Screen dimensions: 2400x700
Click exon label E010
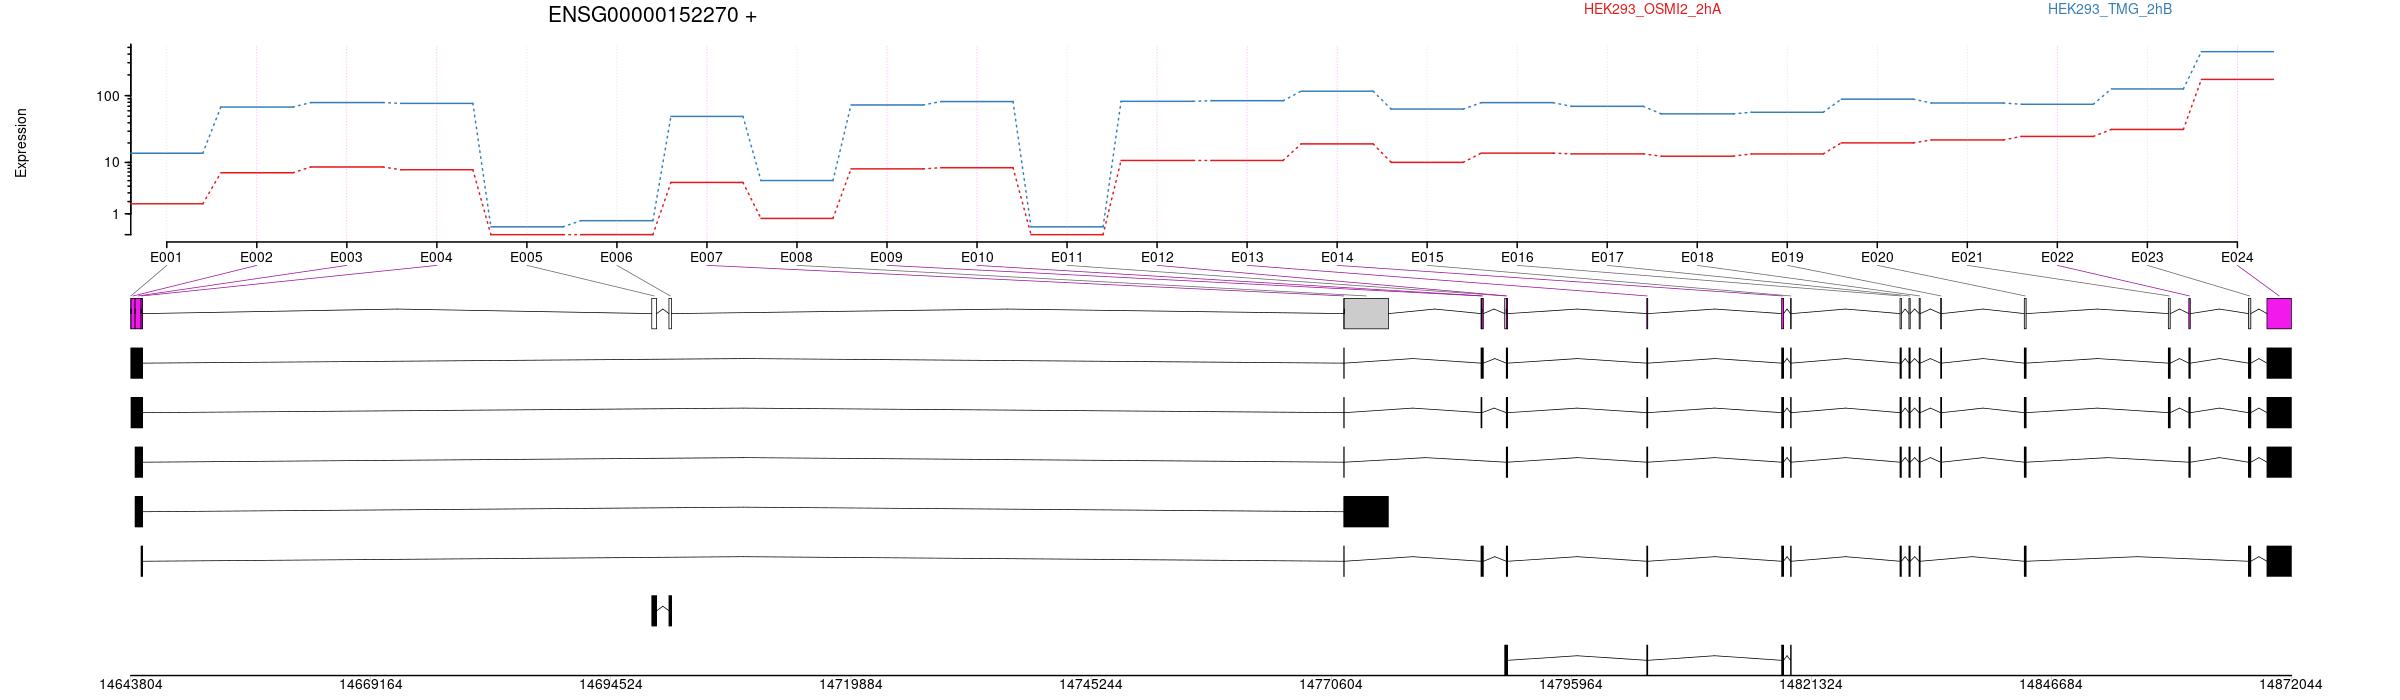click(x=977, y=257)
